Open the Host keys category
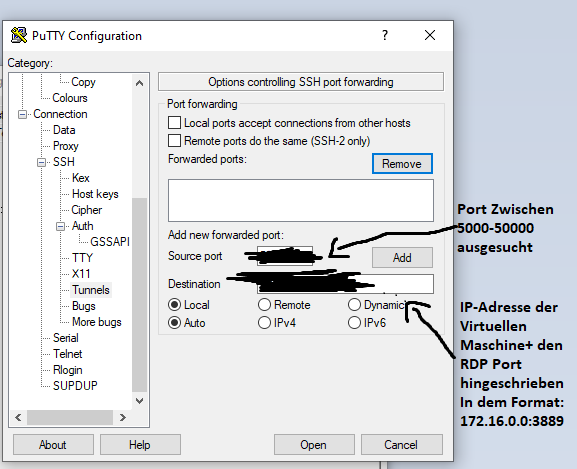The image size is (577, 469). (x=95, y=194)
